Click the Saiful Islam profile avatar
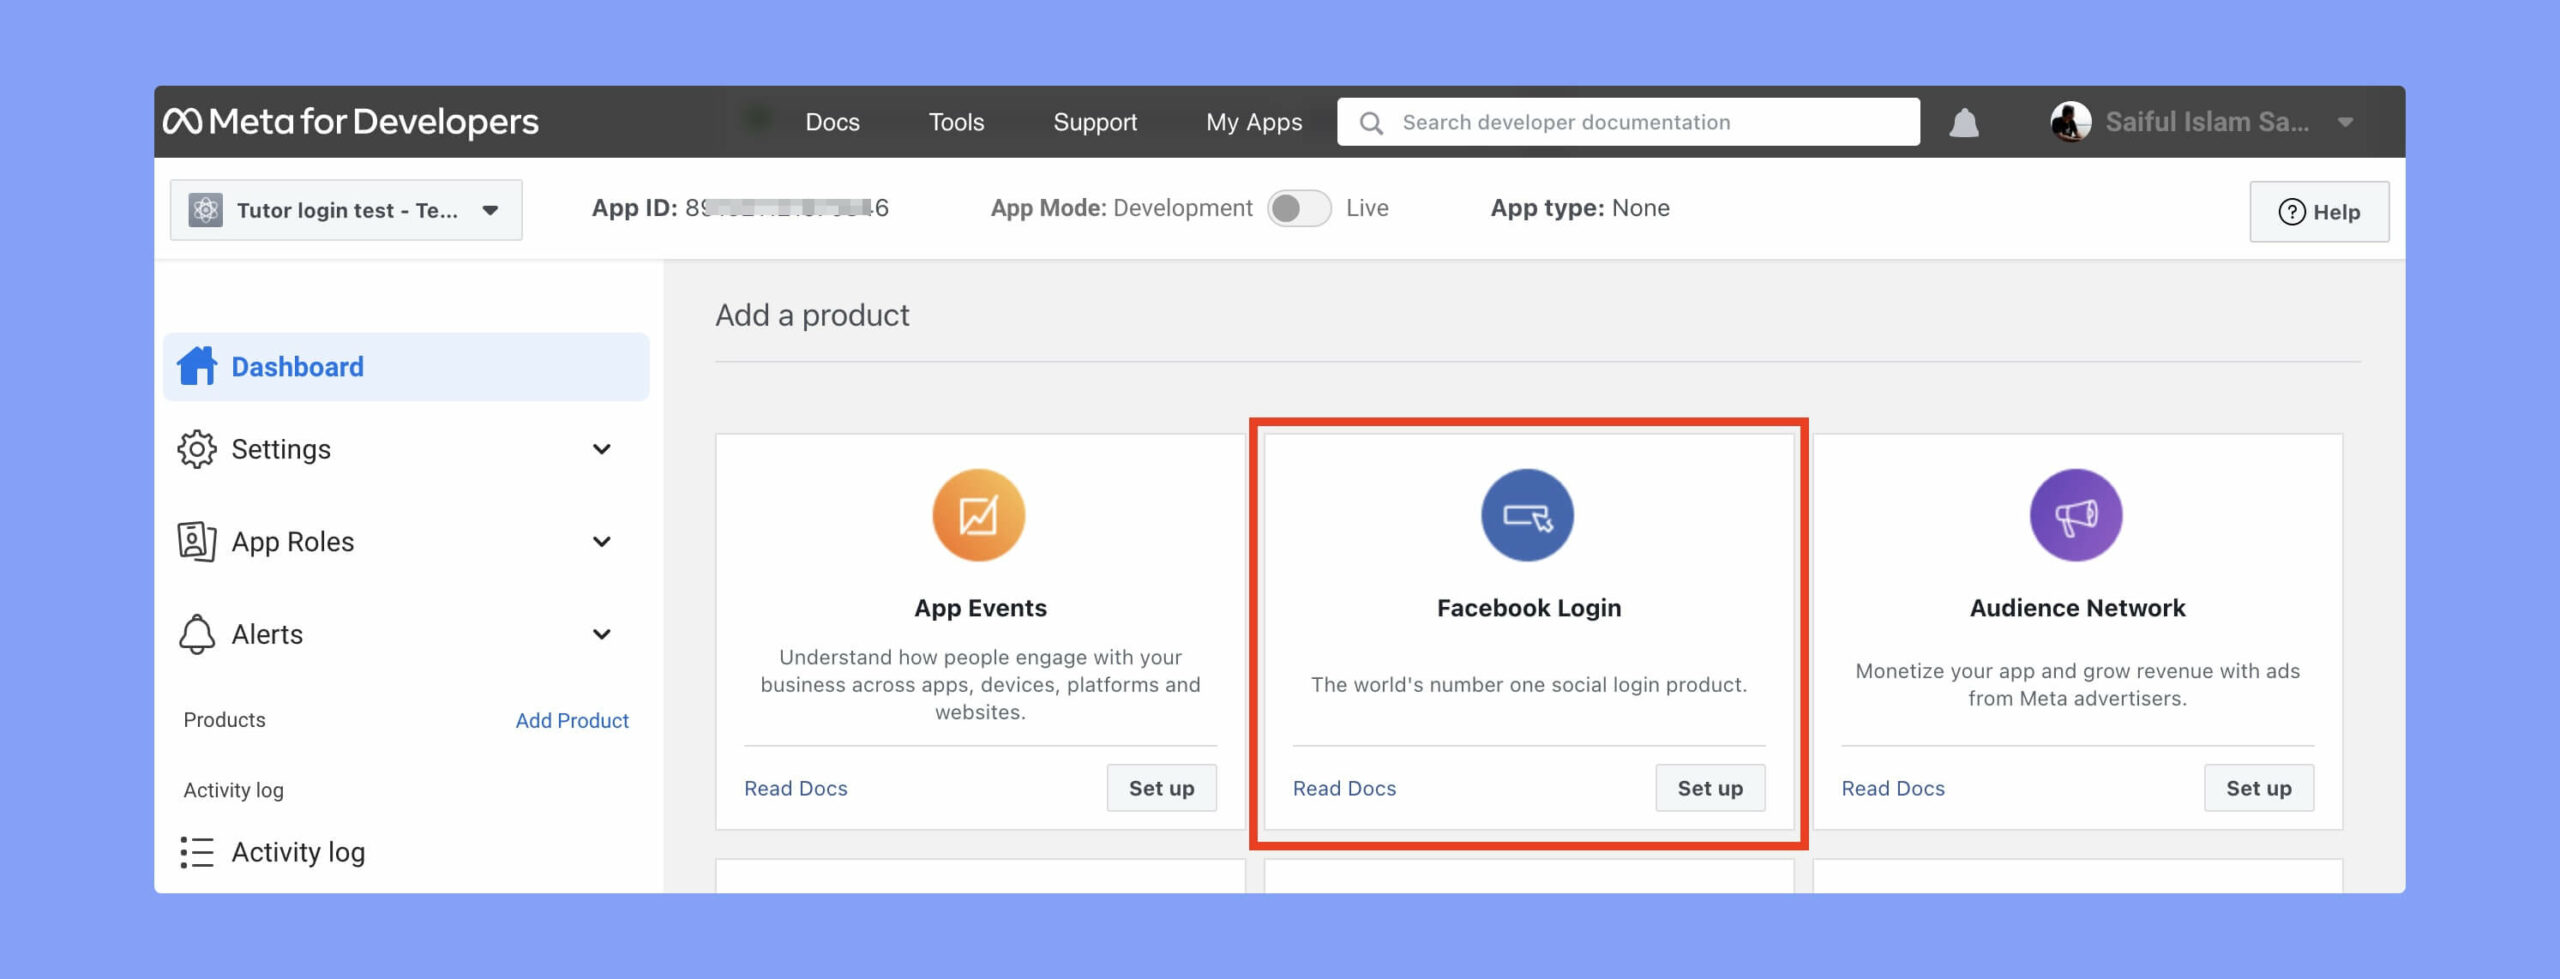Viewport: 2560px width, 979px height. point(2070,122)
